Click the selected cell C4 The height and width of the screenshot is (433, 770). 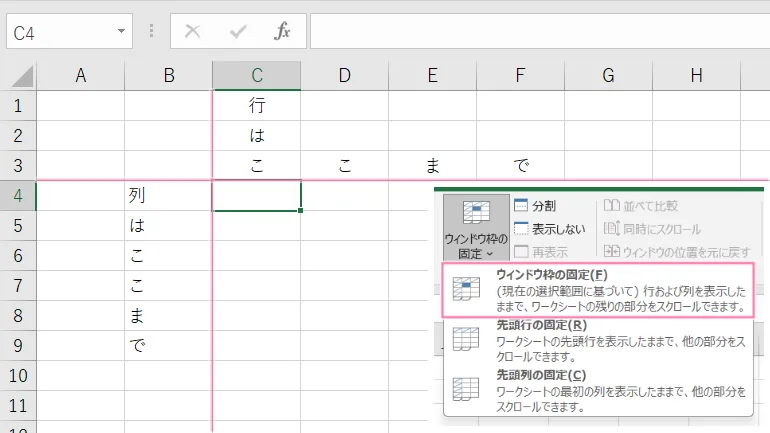(x=257, y=195)
